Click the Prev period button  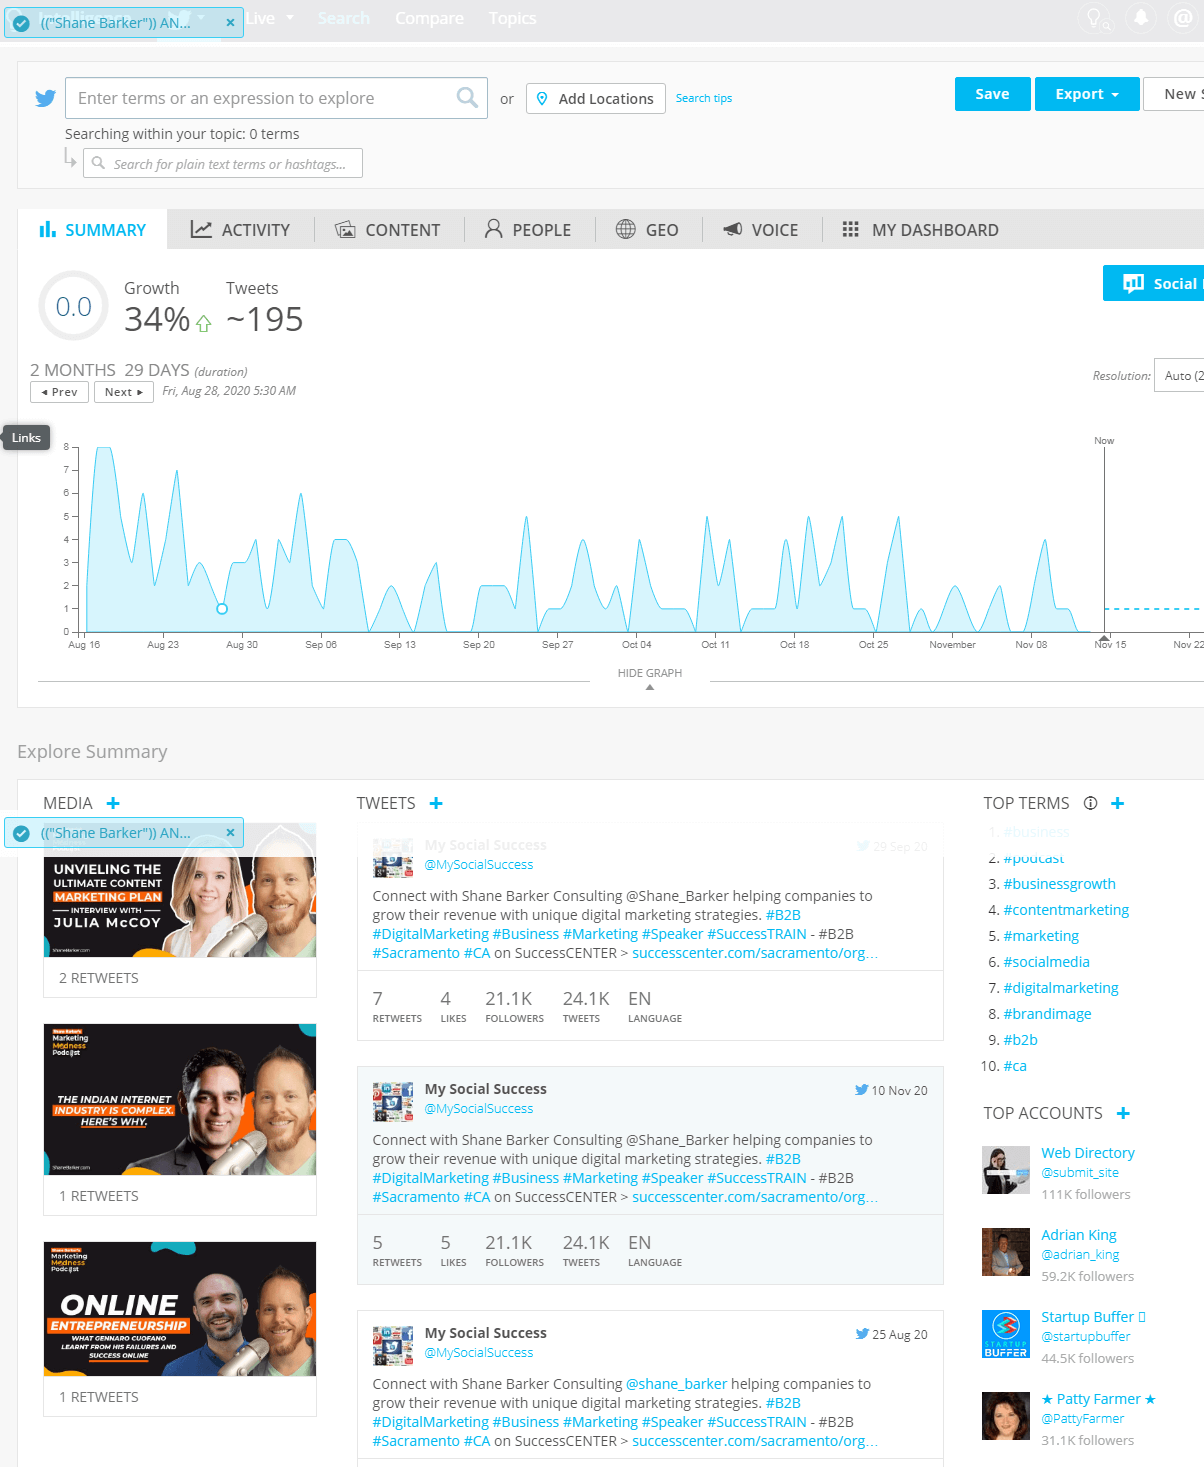(x=59, y=392)
